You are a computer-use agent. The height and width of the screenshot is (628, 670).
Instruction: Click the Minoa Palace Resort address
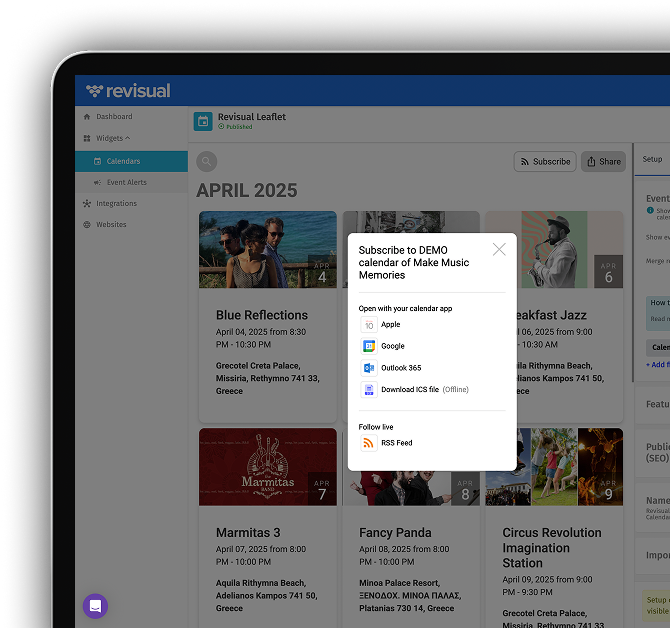(410, 596)
